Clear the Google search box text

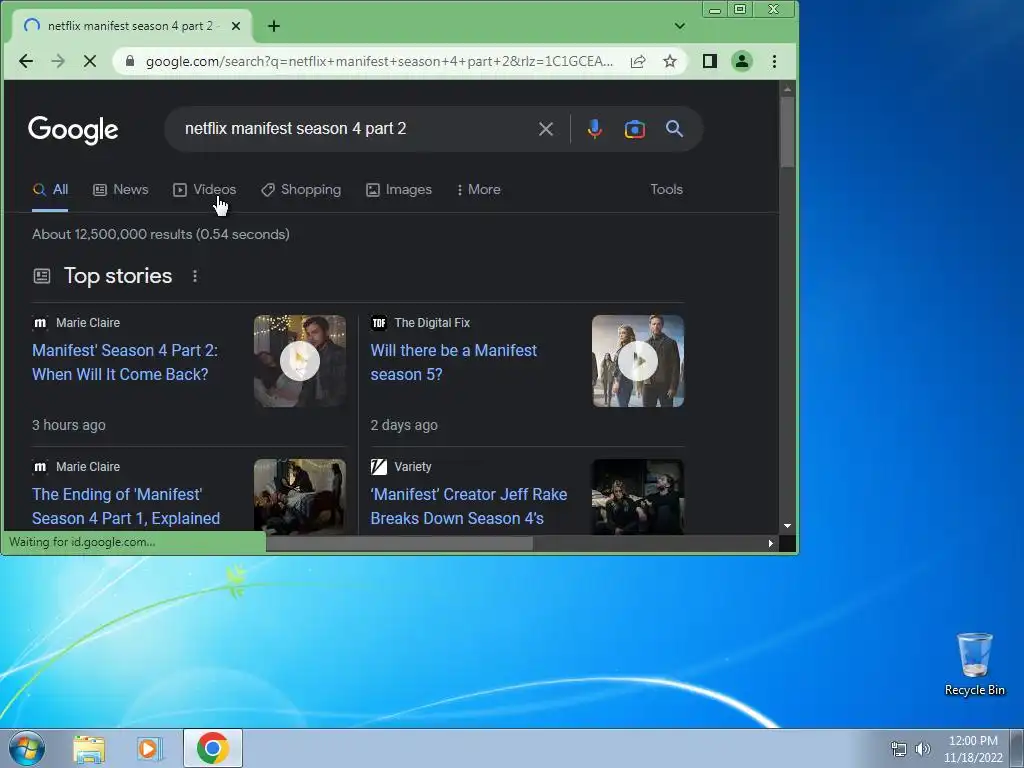click(546, 129)
